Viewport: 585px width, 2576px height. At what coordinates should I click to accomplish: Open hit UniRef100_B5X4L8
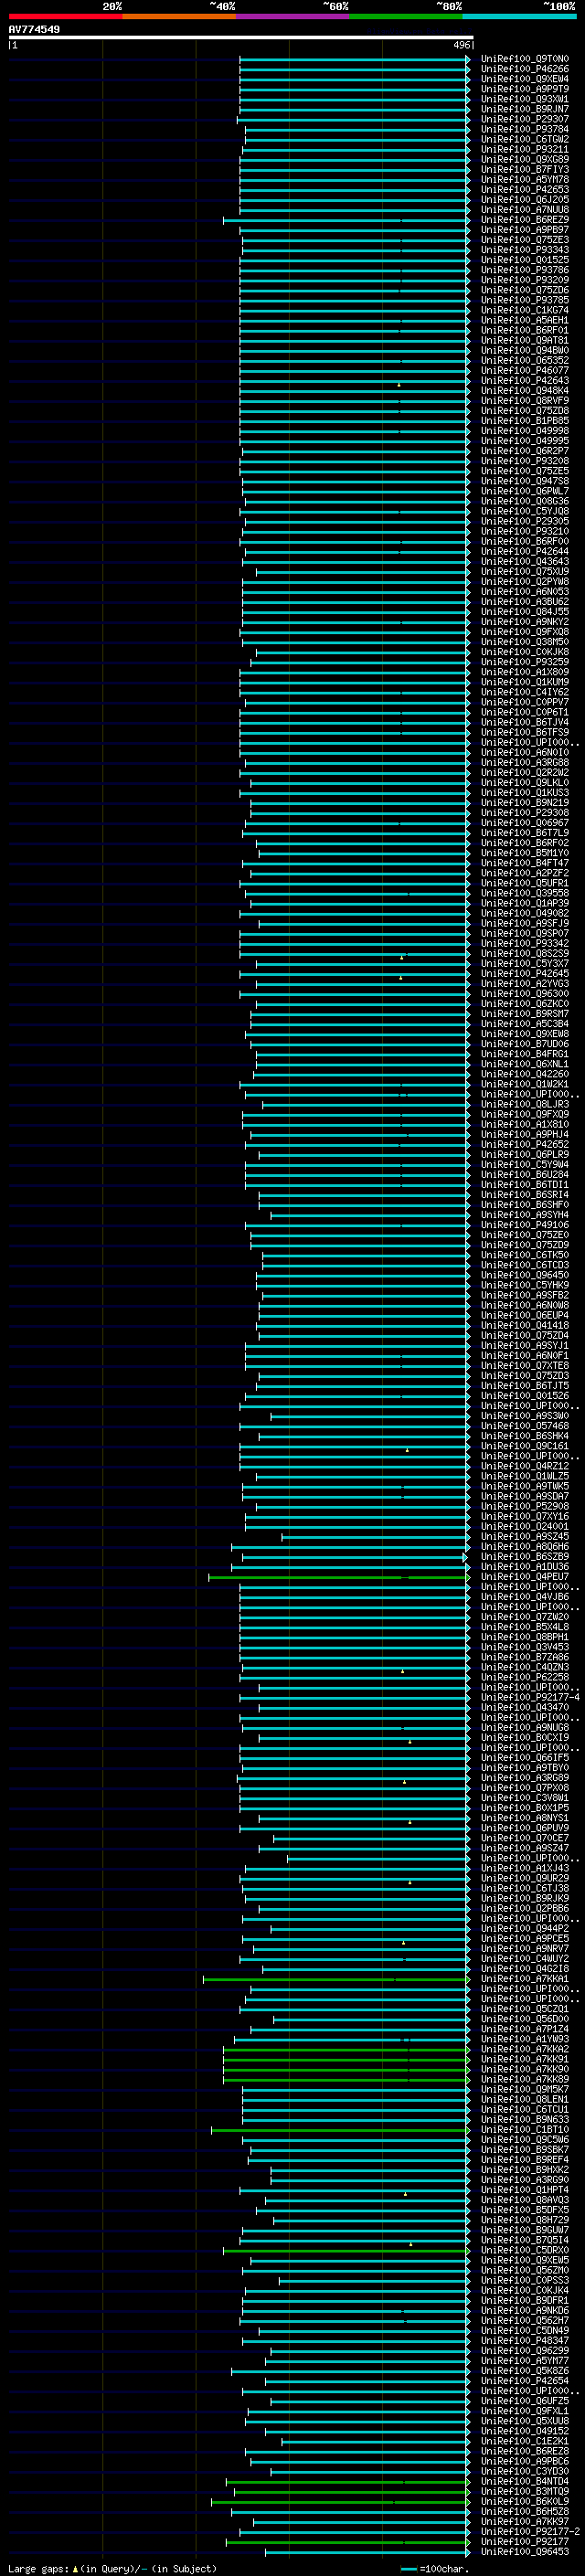pyautogui.click(x=524, y=1627)
